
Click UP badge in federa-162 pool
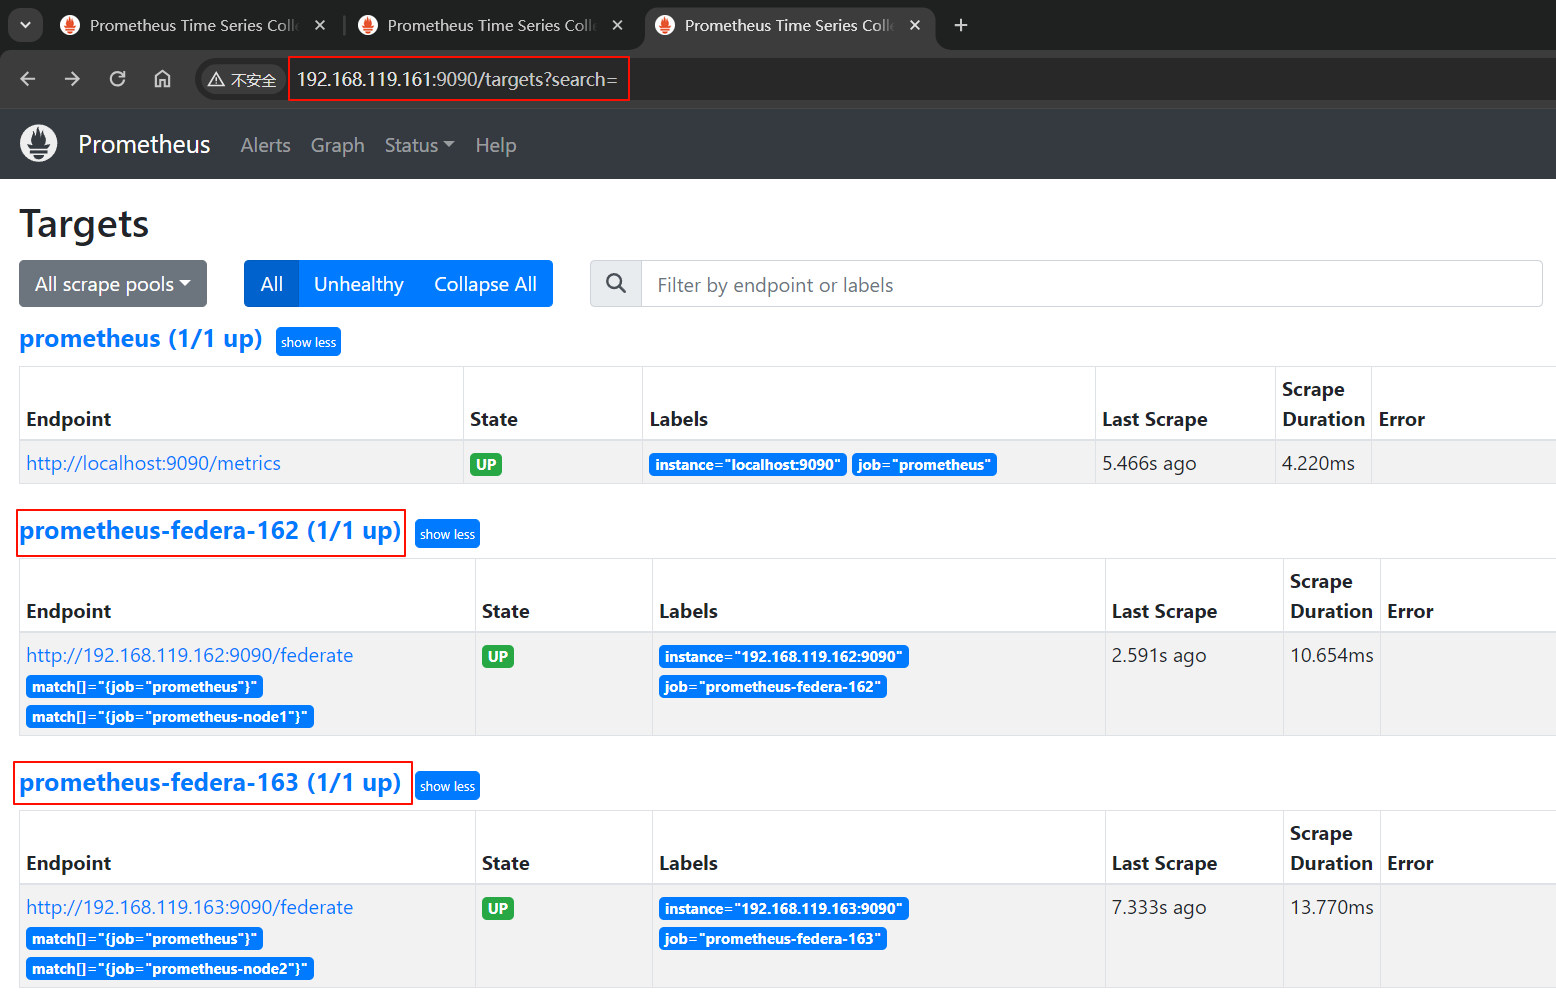(x=498, y=656)
